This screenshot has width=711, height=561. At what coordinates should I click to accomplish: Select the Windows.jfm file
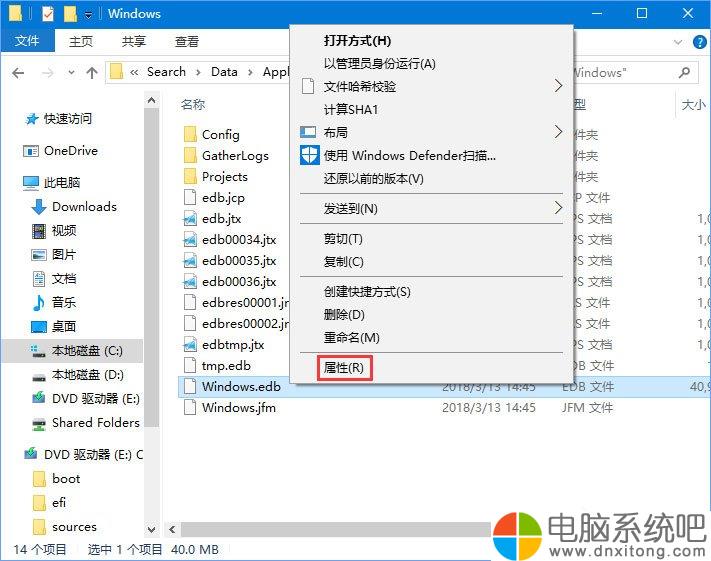click(x=230, y=408)
